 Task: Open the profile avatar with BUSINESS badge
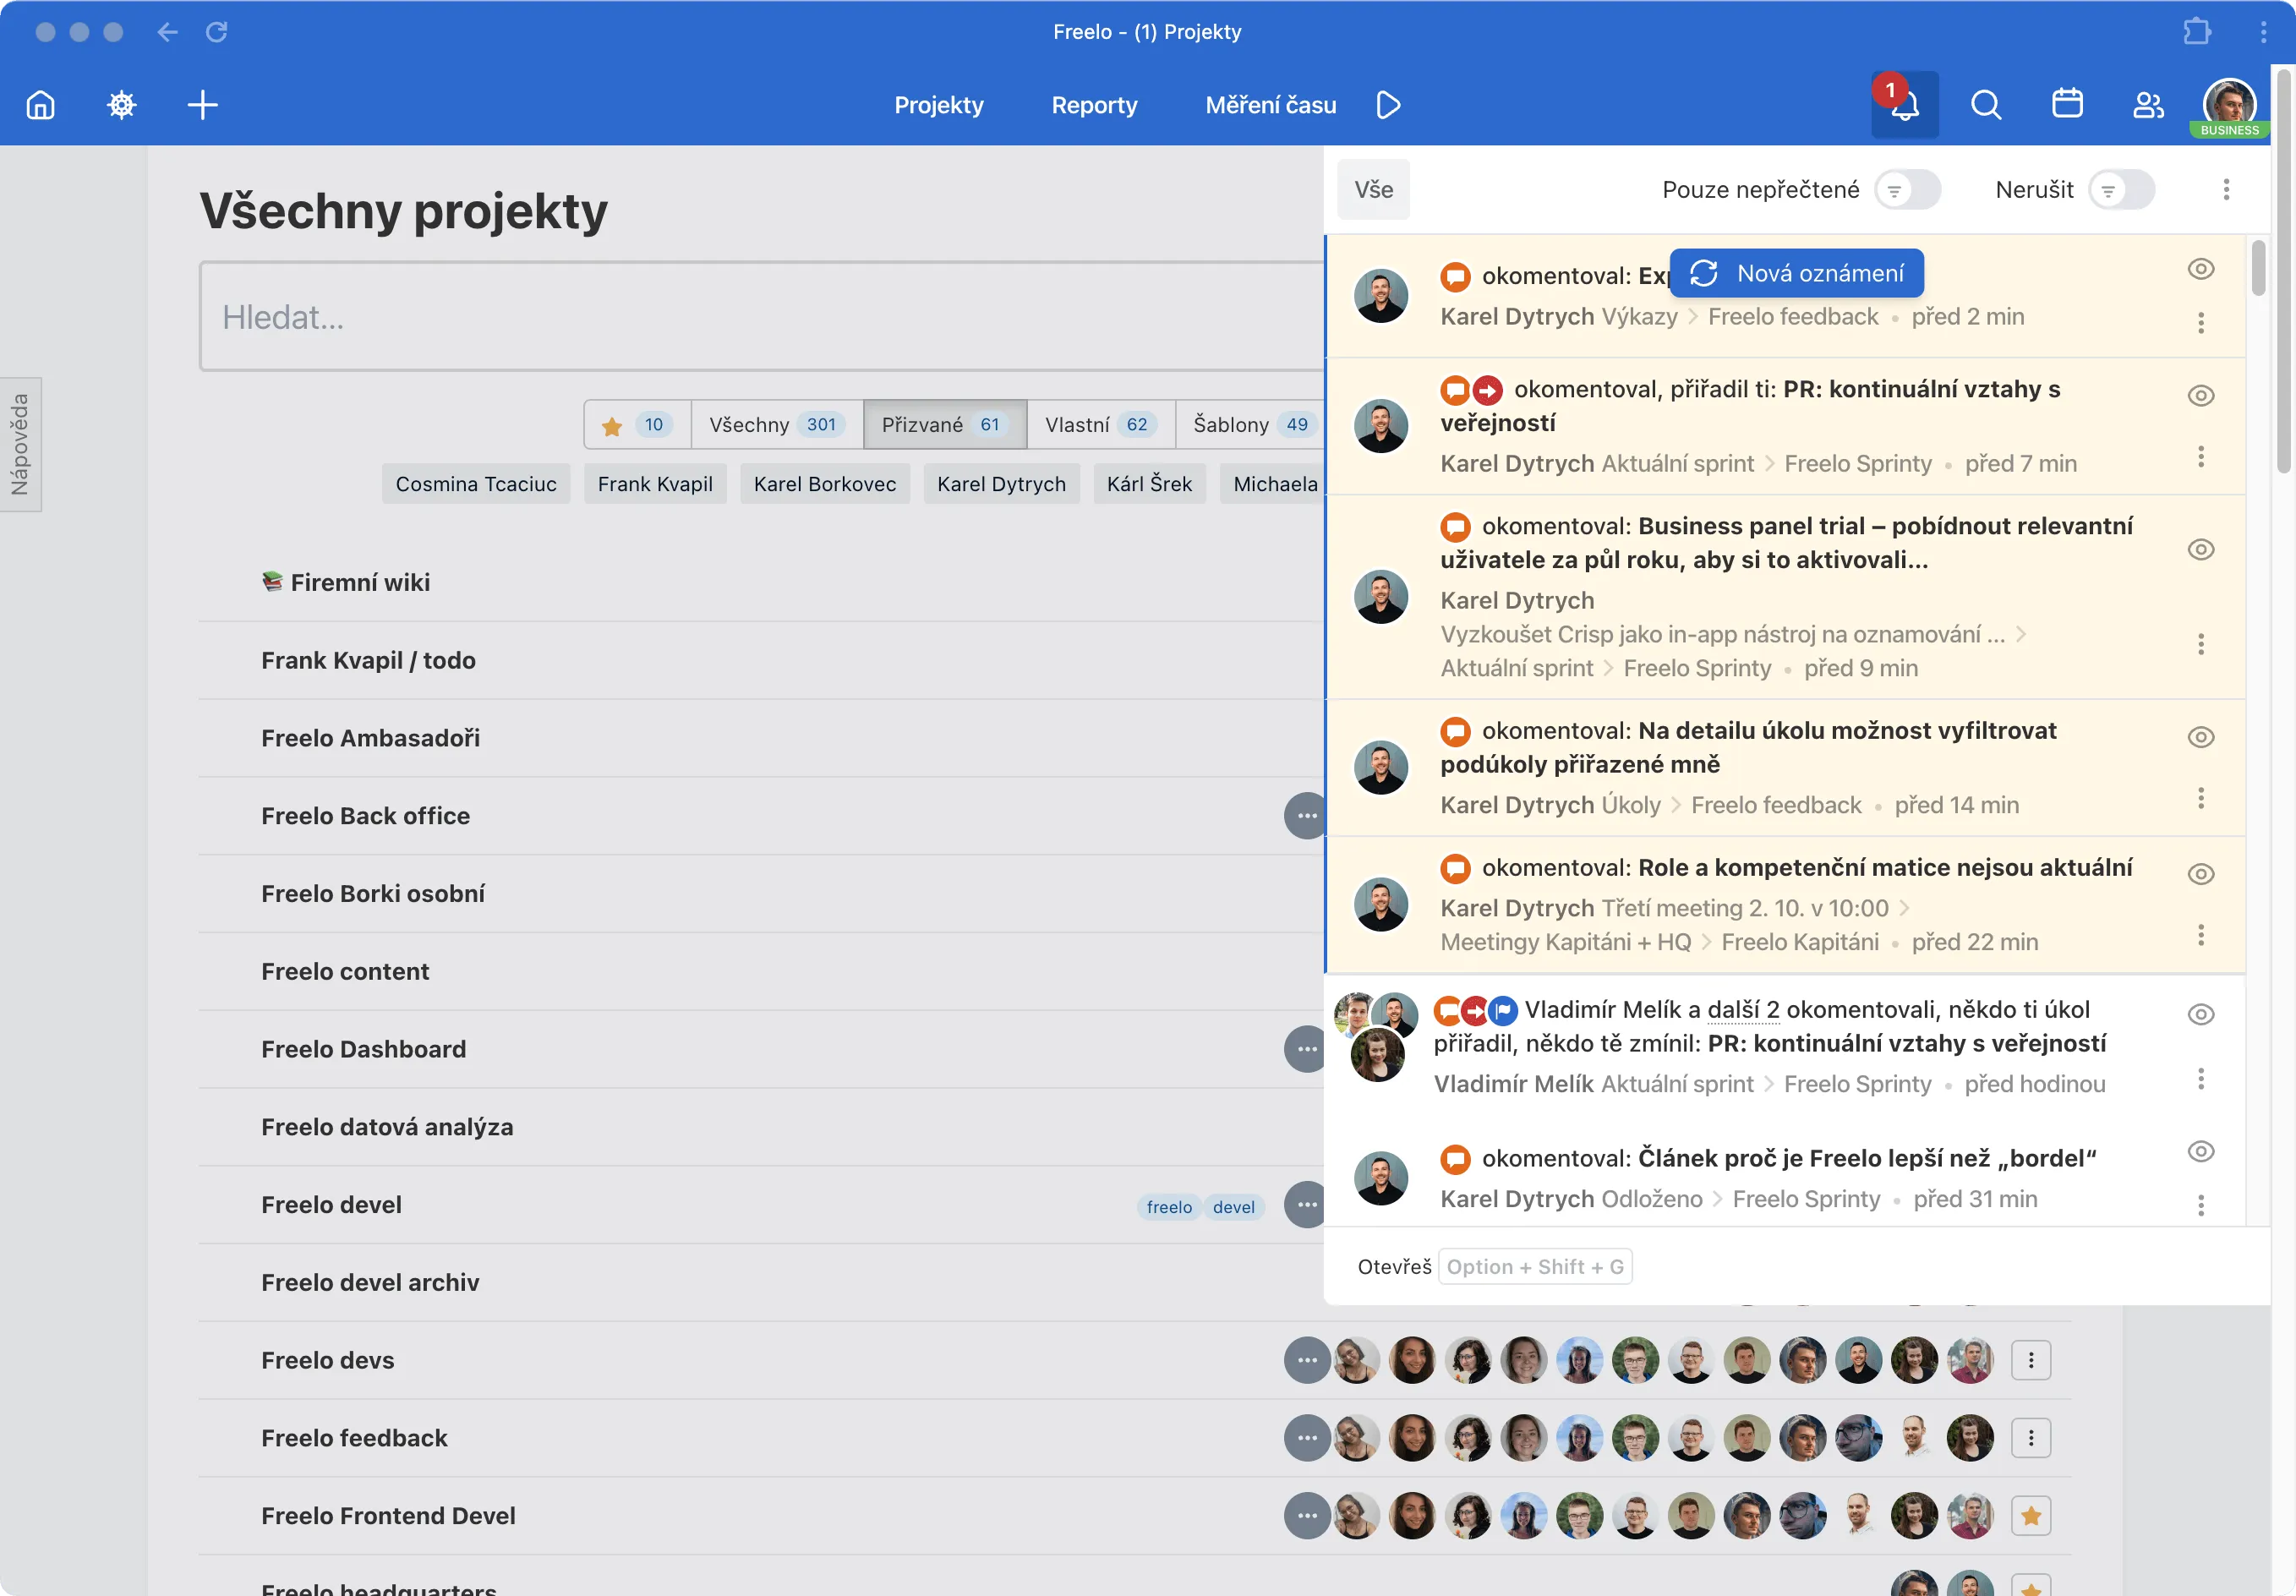coord(2229,105)
